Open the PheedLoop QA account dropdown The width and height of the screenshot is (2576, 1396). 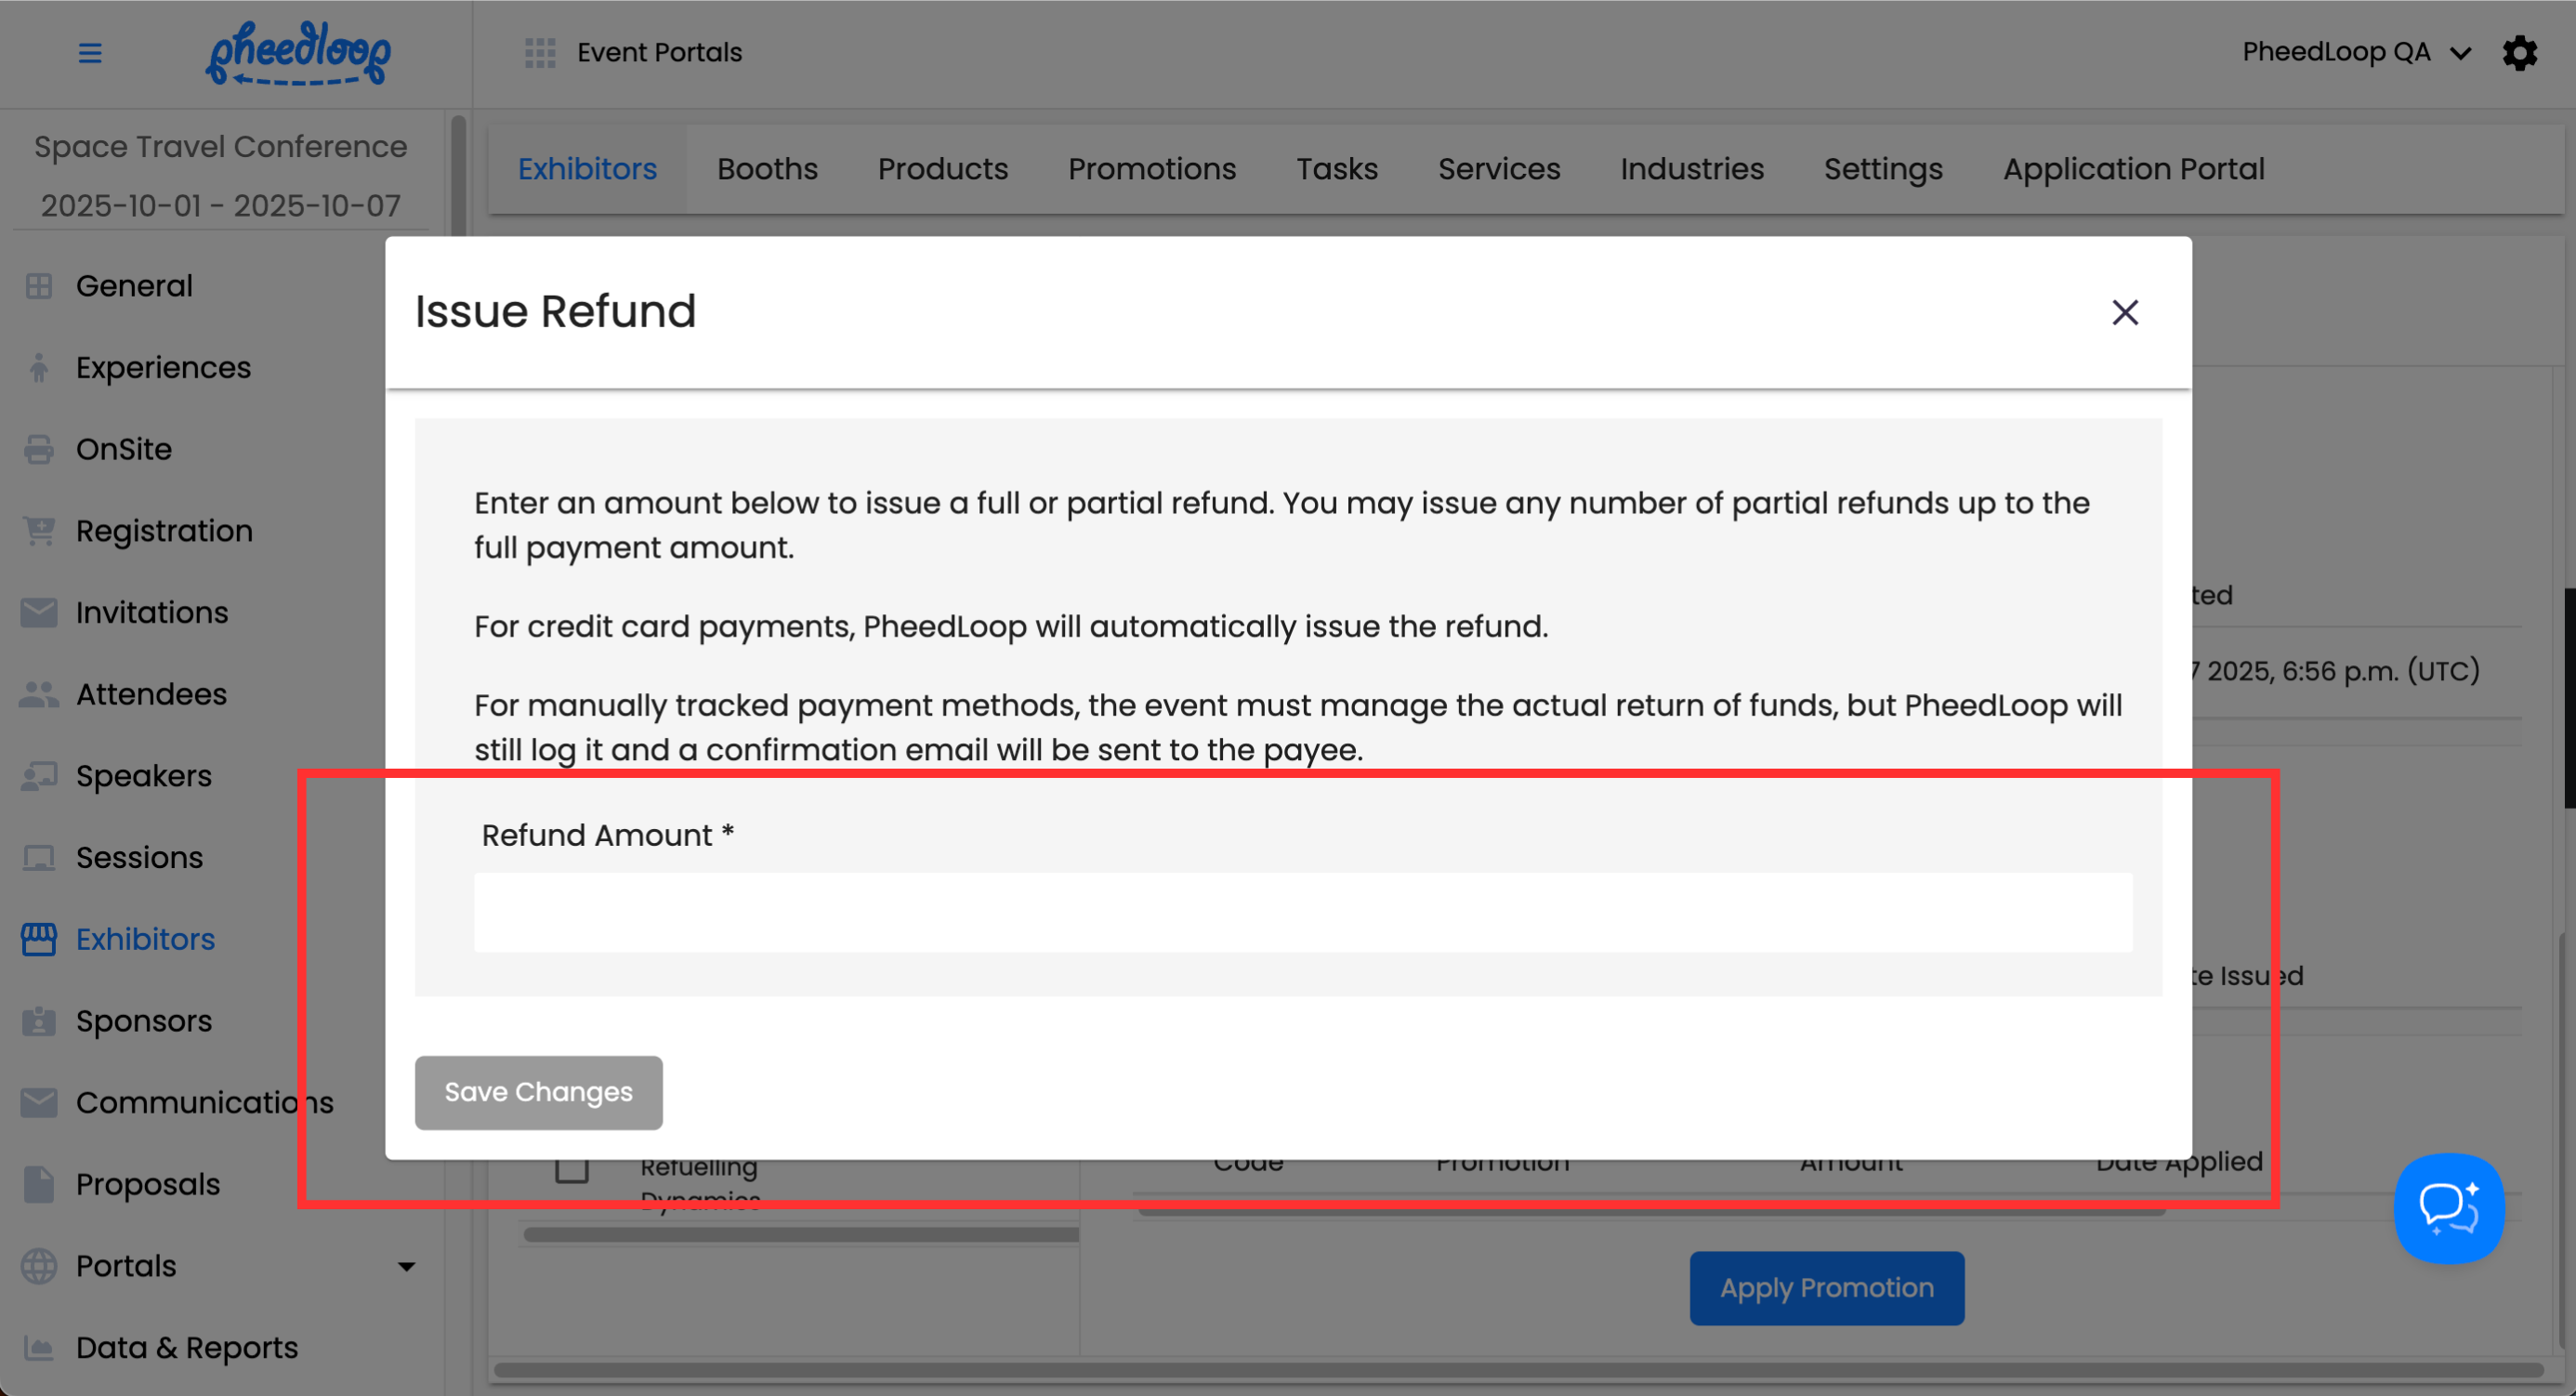(2355, 52)
